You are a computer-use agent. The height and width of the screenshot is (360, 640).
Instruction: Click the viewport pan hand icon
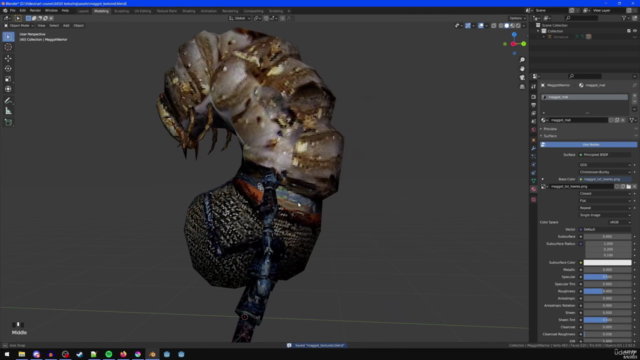(x=522, y=69)
